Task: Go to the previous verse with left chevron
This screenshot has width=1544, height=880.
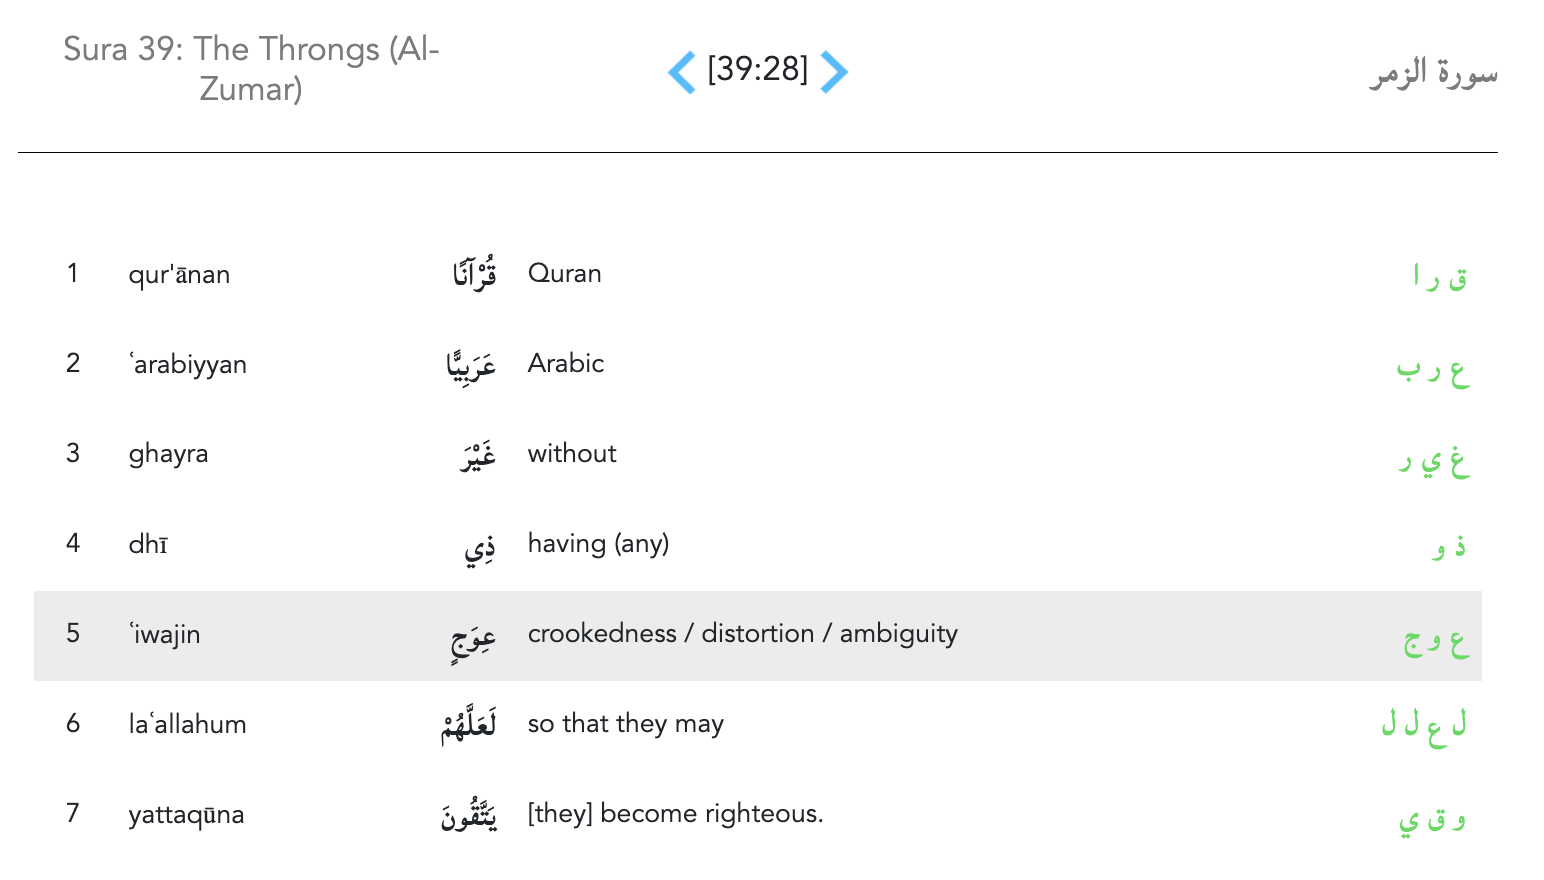Action: 682,72
